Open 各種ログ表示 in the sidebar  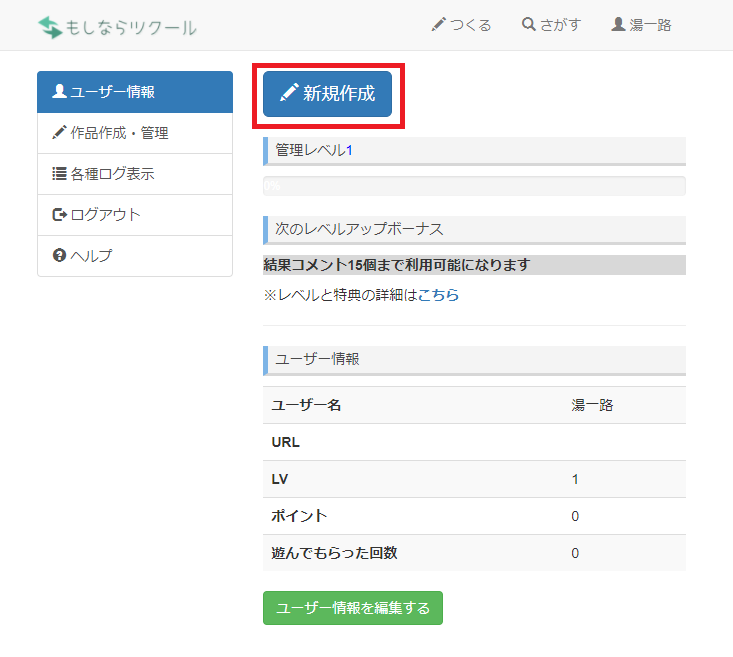pyautogui.click(x=135, y=174)
